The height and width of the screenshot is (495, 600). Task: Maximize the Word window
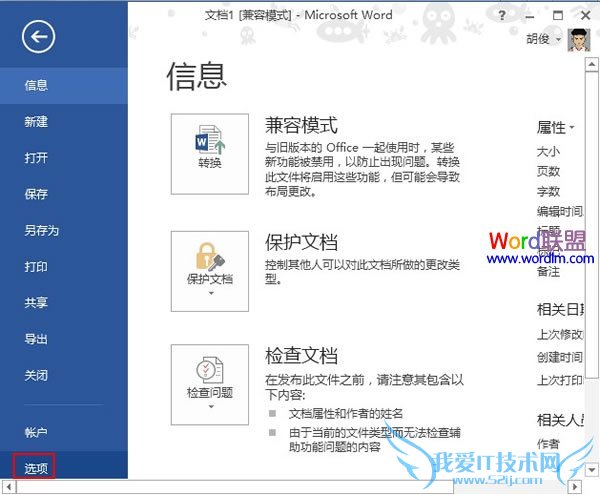pyautogui.click(x=558, y=16)
